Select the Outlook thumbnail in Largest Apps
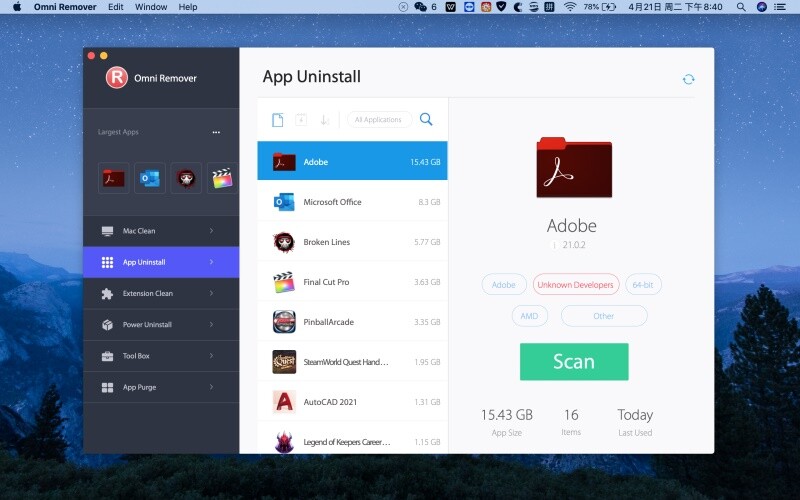800x500 pixels. coord(150,178)
